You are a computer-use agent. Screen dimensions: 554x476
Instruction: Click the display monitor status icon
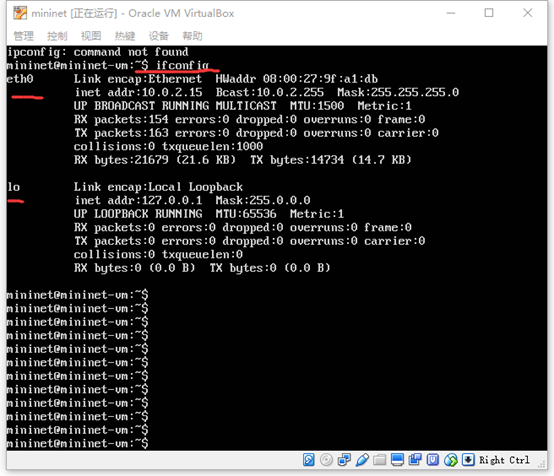pos(397,460)
